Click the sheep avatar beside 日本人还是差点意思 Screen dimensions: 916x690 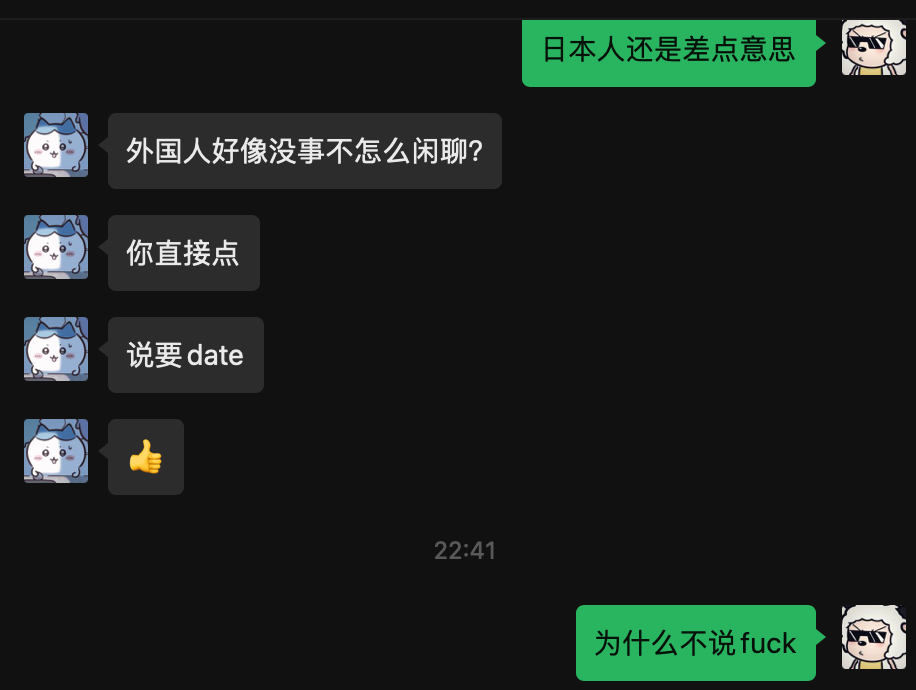pyautogui.click(x=873, y=47)
